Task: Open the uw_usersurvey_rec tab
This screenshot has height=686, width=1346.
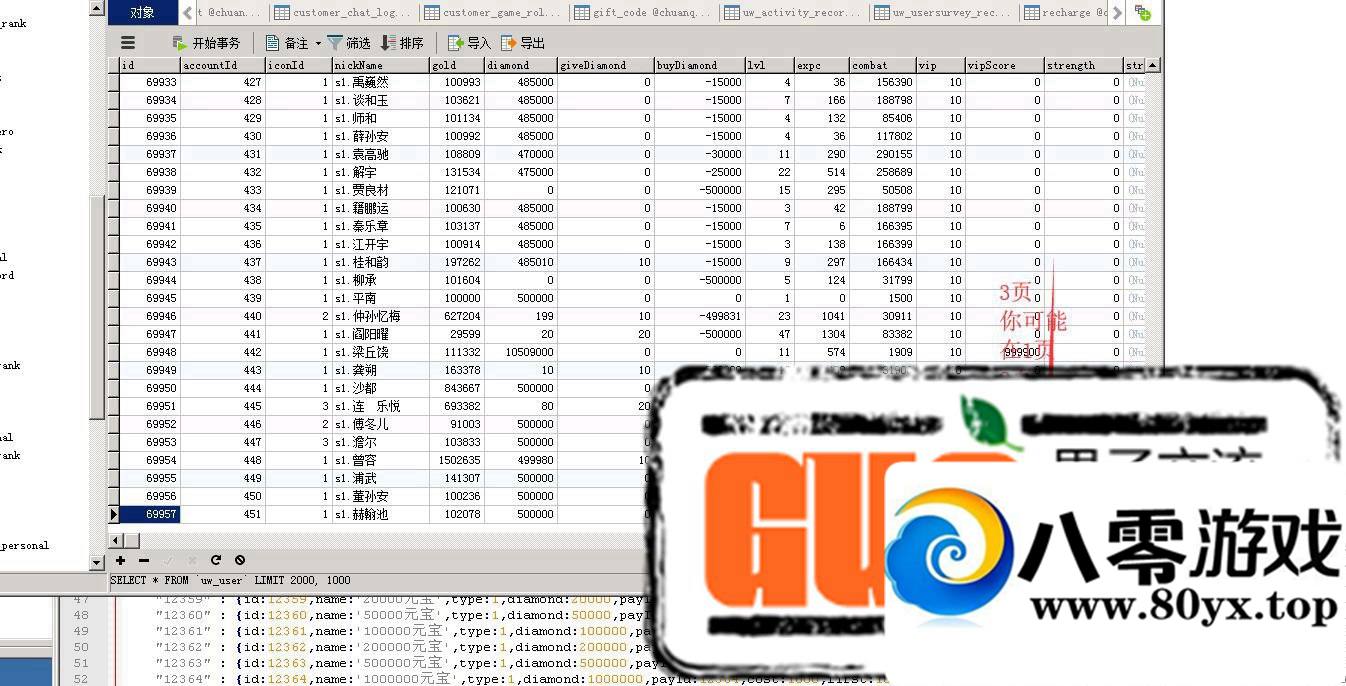Action: [x=945, y=13]
